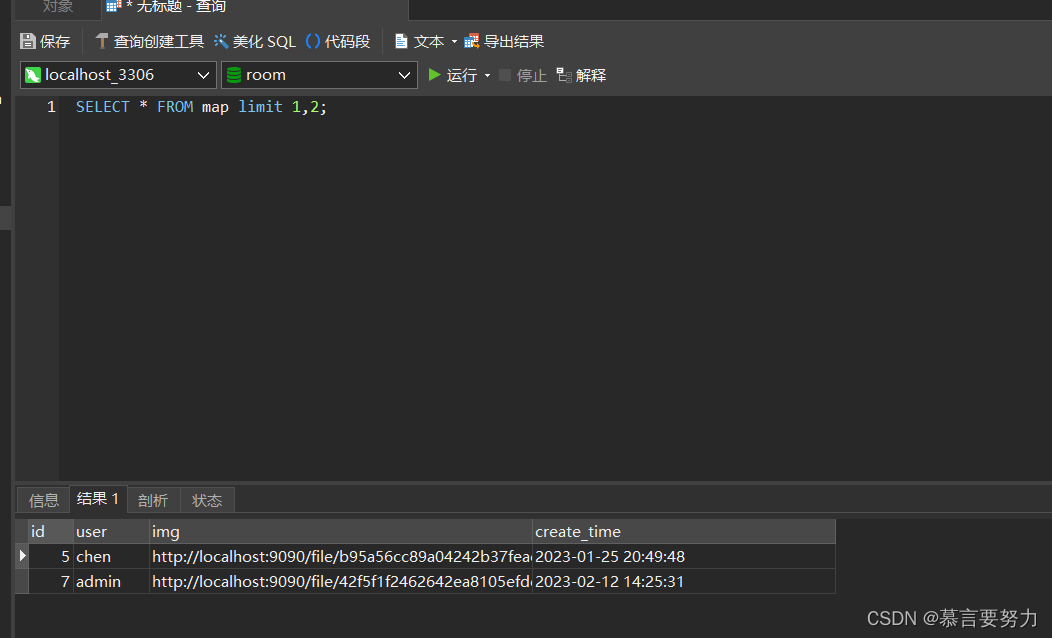The image size is (1052, 638).
Task: Select the row marker for chen row
Action: pos(22,556)
